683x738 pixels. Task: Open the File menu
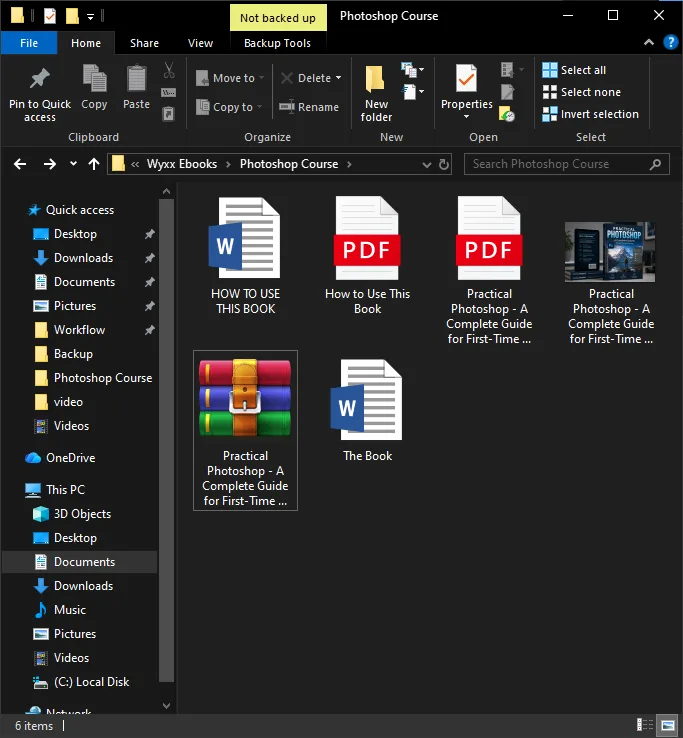point(29,43)
